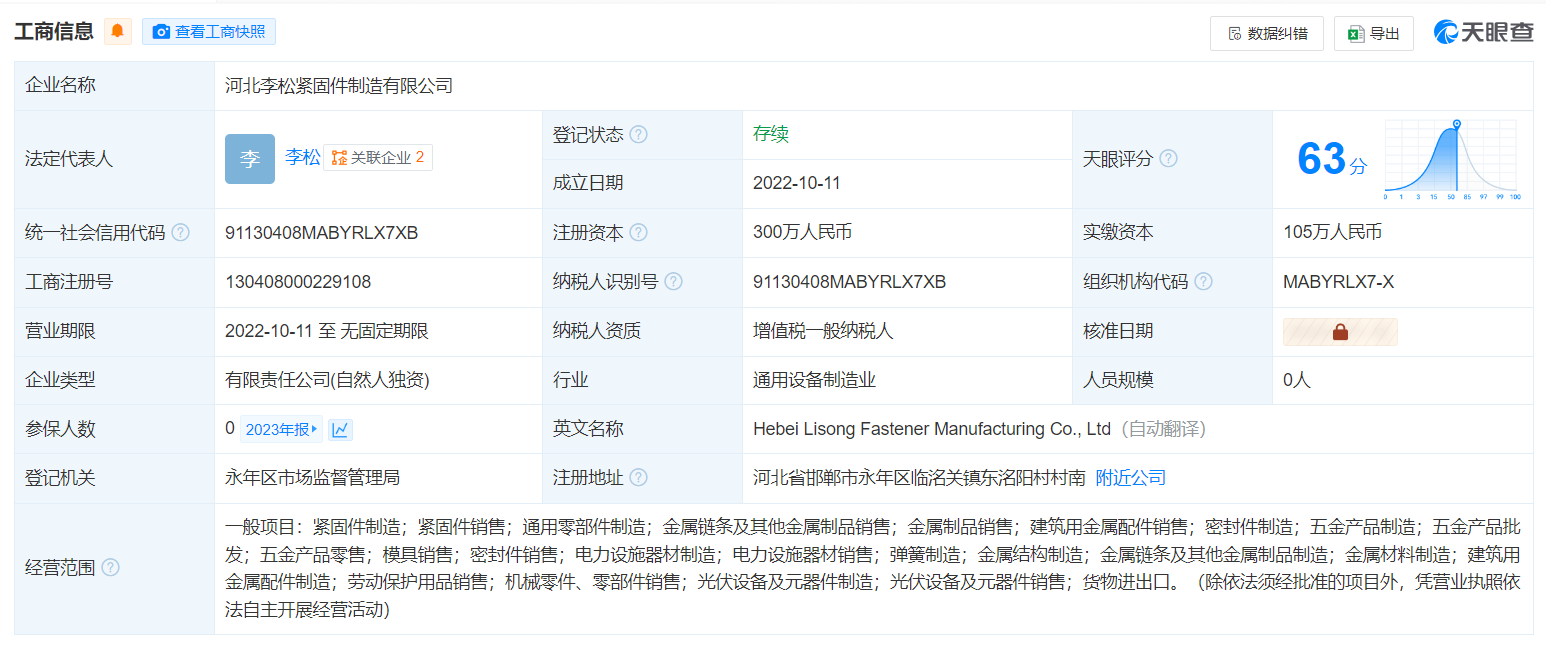Click the Excel icon in 导出 button
This screenshot has width=1546, height=654.
pos(1356,33)
